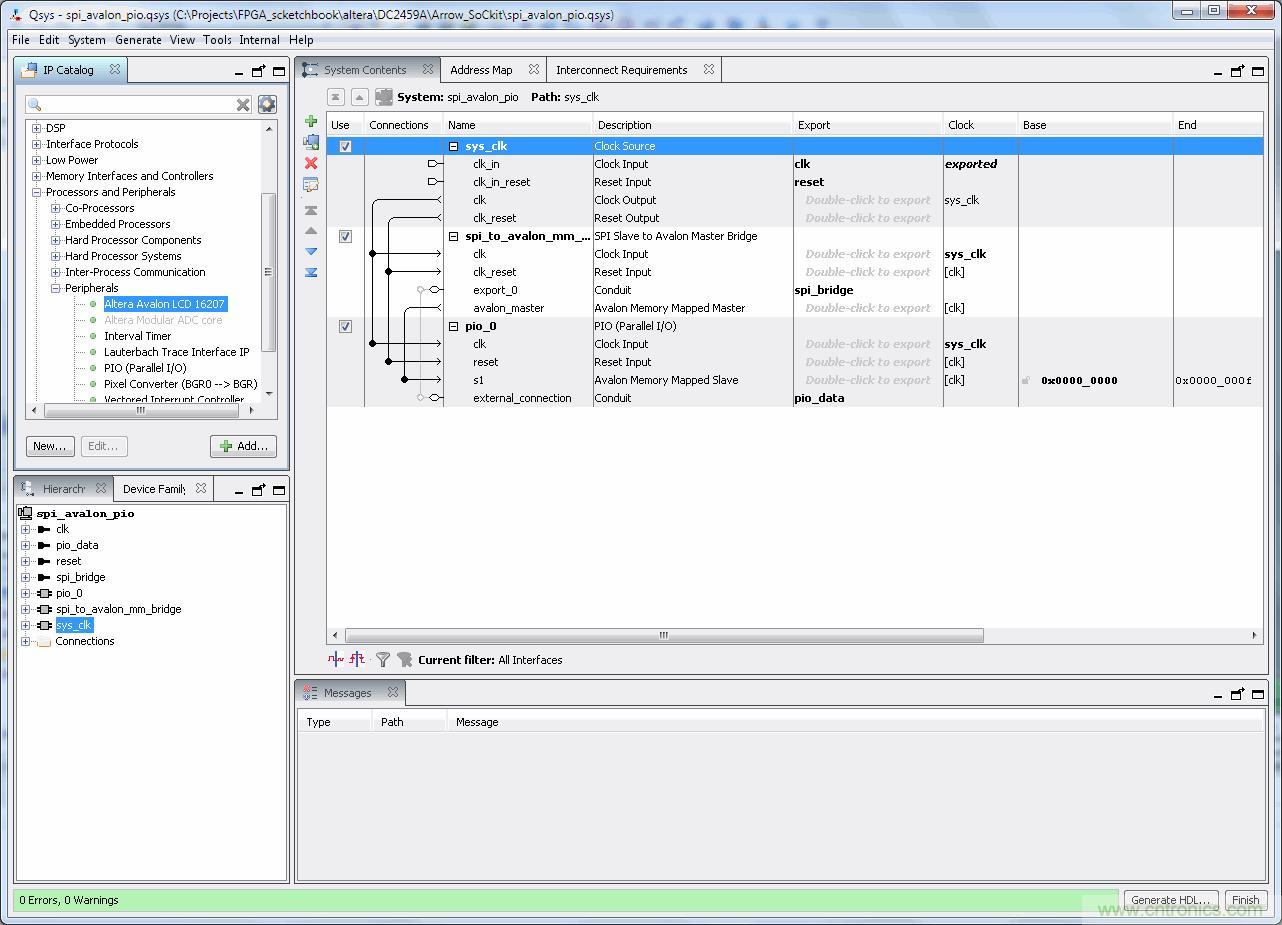Screen dimensions: 1282x925
Task: Toggle Use checkbox for spi_to_avalon_mm bridge
Action: pos(345,237)
